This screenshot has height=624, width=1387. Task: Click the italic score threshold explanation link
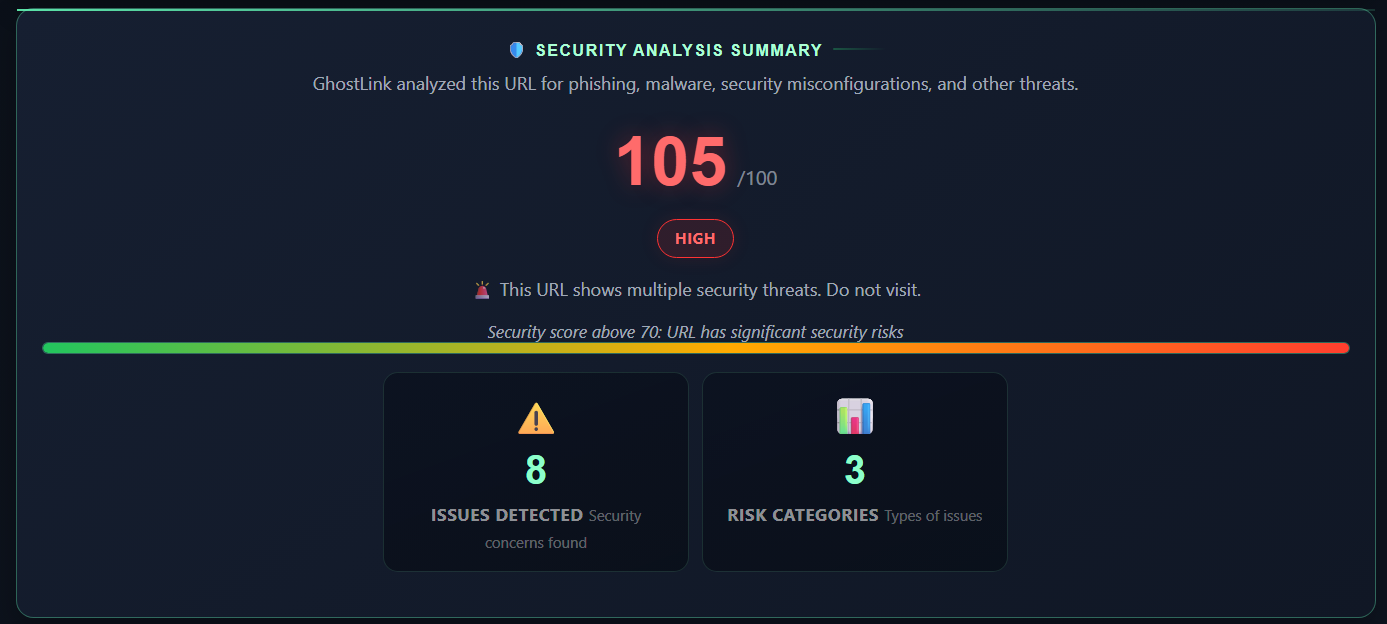point(694,331)
